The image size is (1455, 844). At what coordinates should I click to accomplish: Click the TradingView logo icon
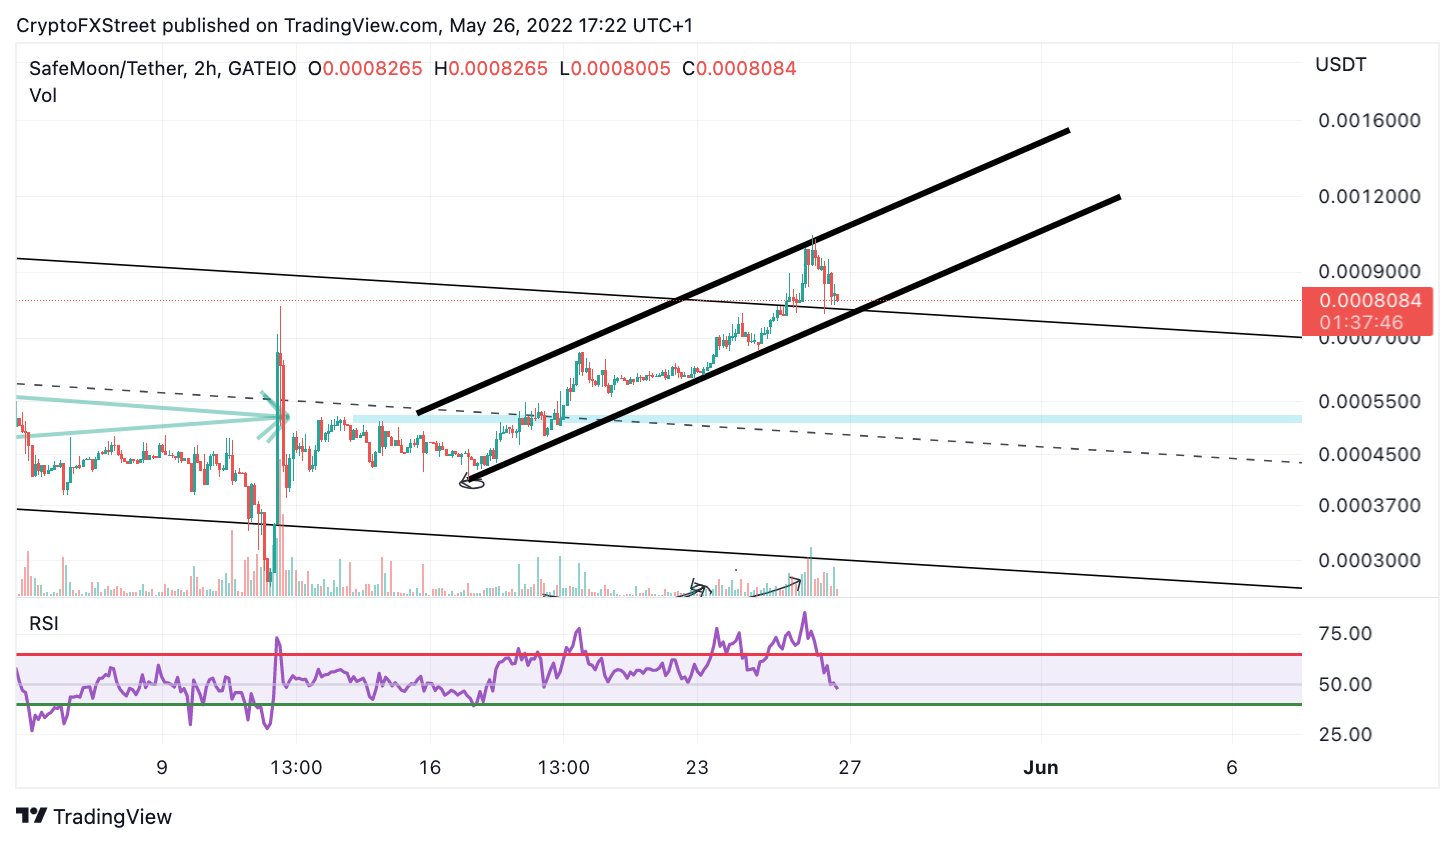click(x=31, y=816)
